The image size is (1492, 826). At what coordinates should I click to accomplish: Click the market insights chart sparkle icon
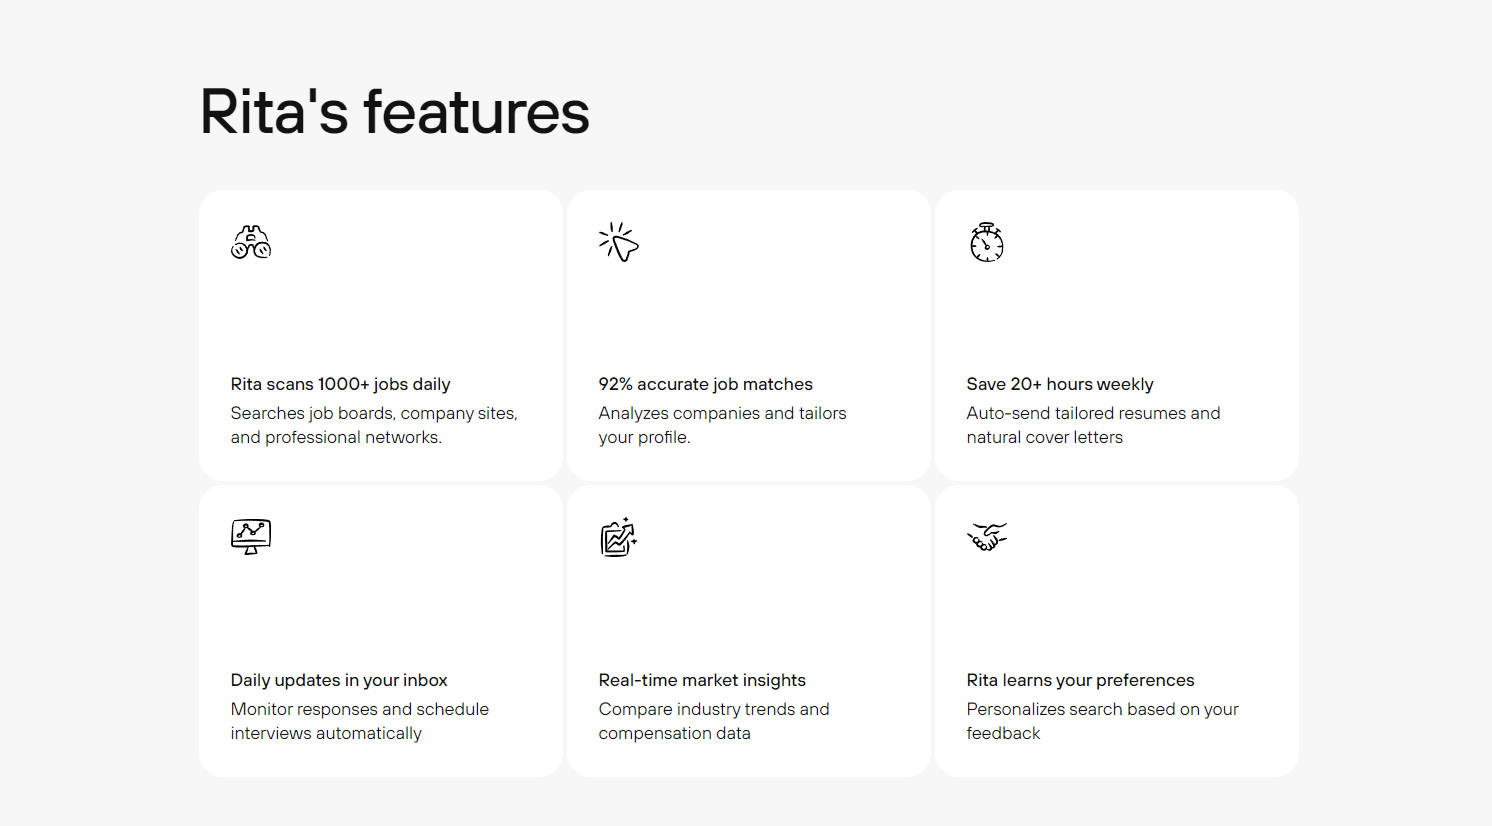coord(619,537)
